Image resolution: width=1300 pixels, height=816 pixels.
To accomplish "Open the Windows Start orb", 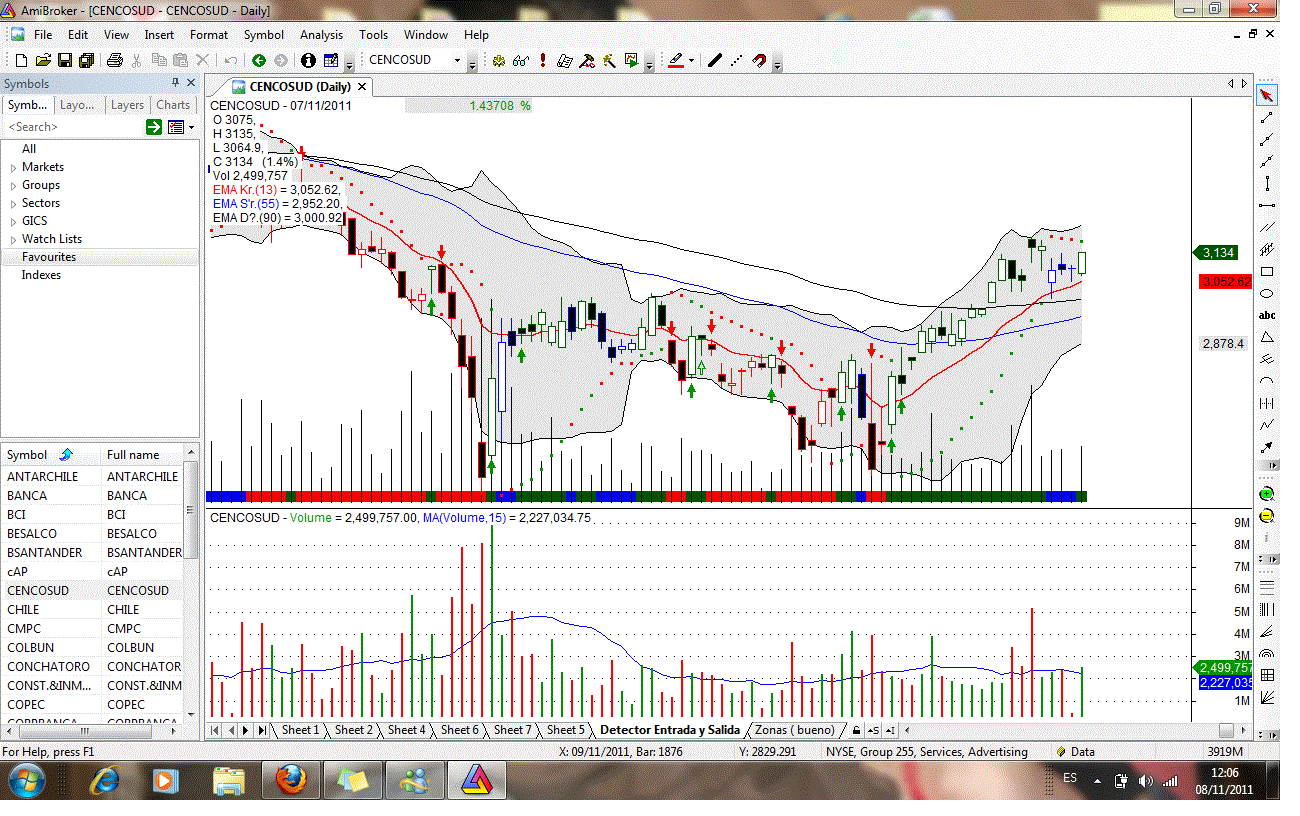I will click(25, 780).
